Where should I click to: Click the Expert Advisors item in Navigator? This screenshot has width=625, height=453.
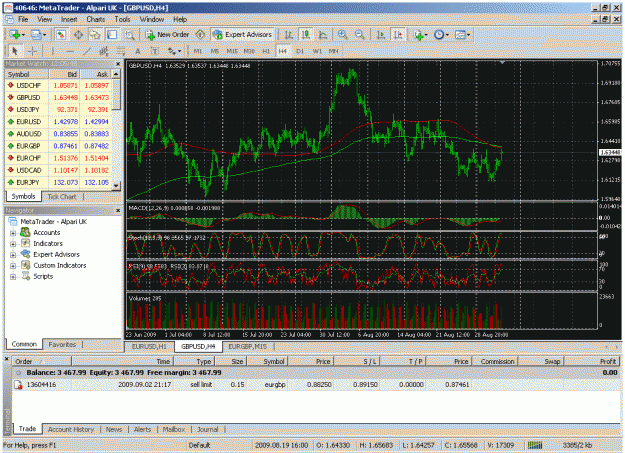pos(51,254)
